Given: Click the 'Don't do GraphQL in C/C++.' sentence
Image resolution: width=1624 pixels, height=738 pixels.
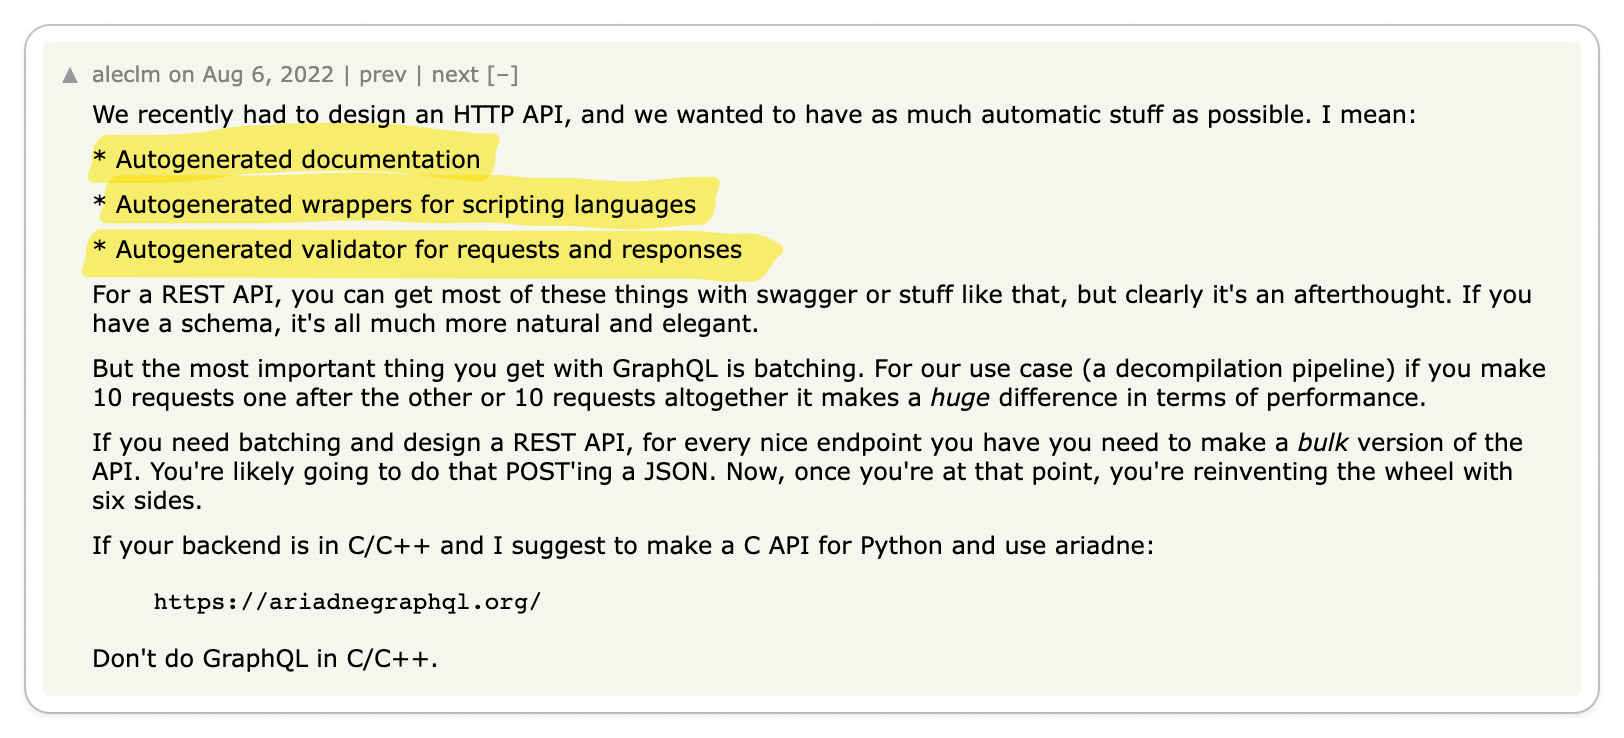Looking at the screenshot, I should tap(265, 659).
